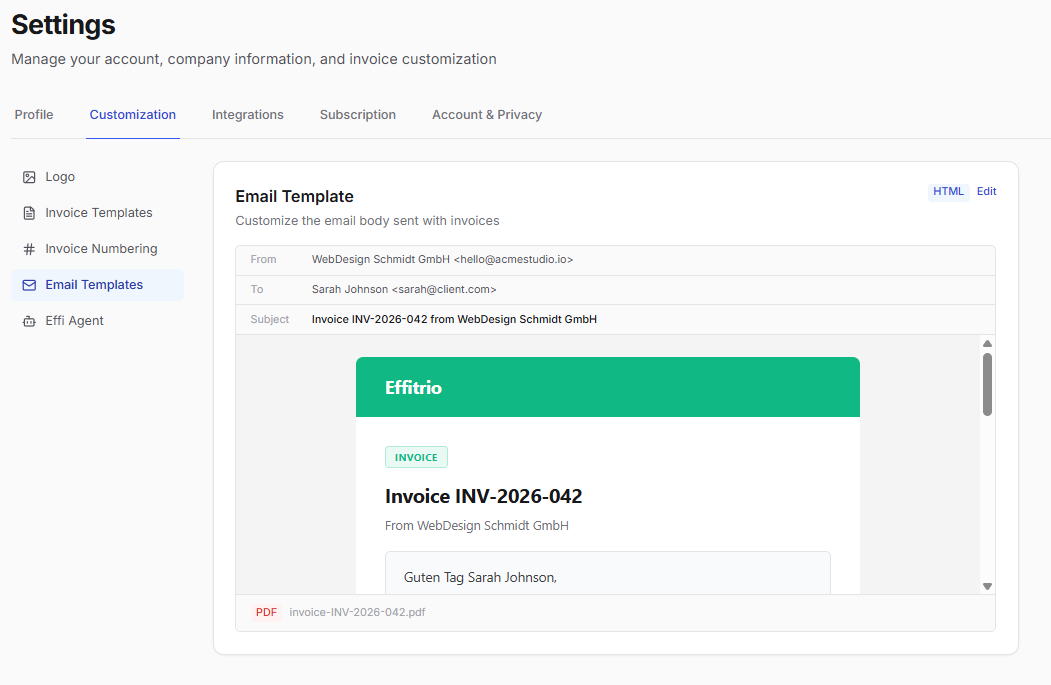The image size is (1051, 685).
Task: Click the Email Templates envelope icon
Action: [29, 285]
